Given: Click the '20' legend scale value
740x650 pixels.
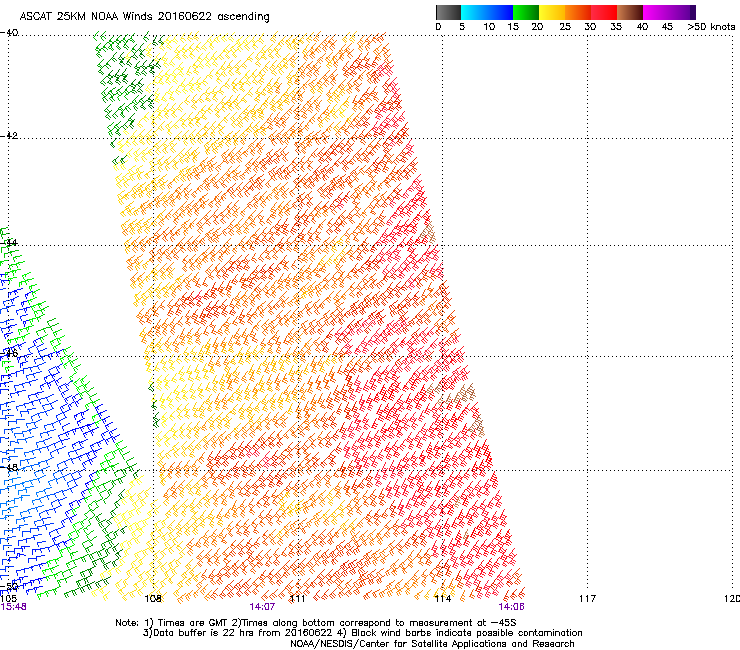Looking at the screenshot, I should tap(537, 27).
